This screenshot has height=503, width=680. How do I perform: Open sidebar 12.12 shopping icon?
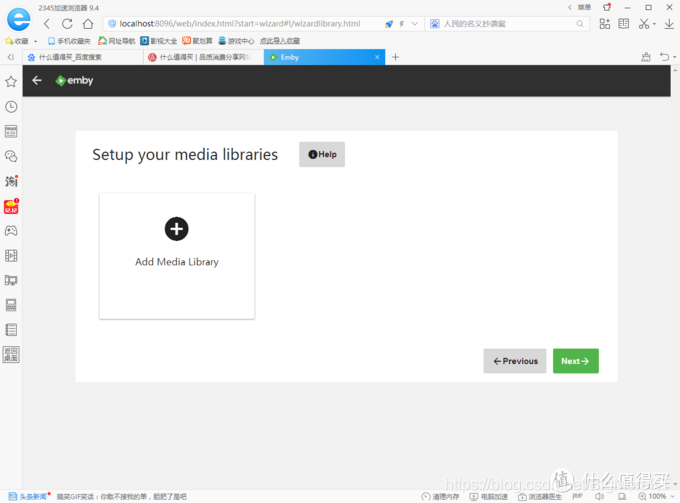coord(11,206)
